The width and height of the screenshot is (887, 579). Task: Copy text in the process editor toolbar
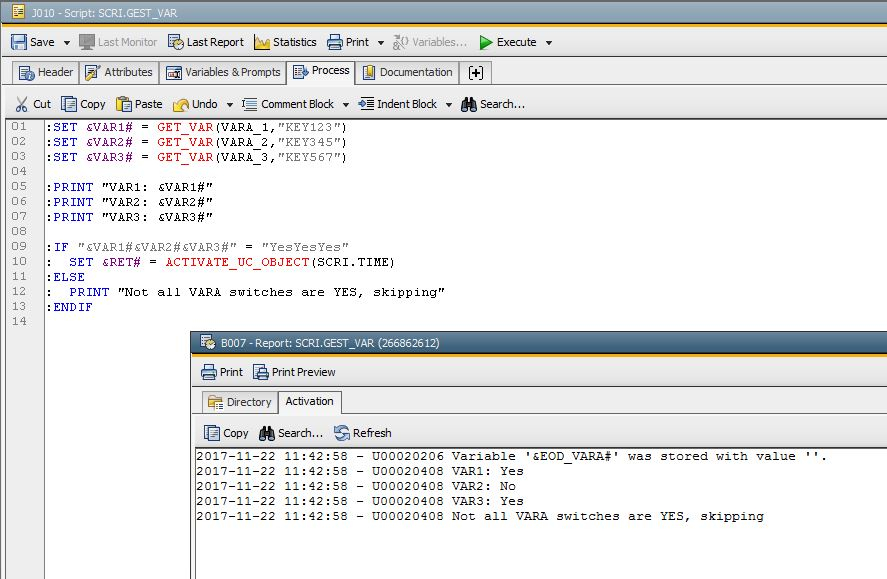84,103
